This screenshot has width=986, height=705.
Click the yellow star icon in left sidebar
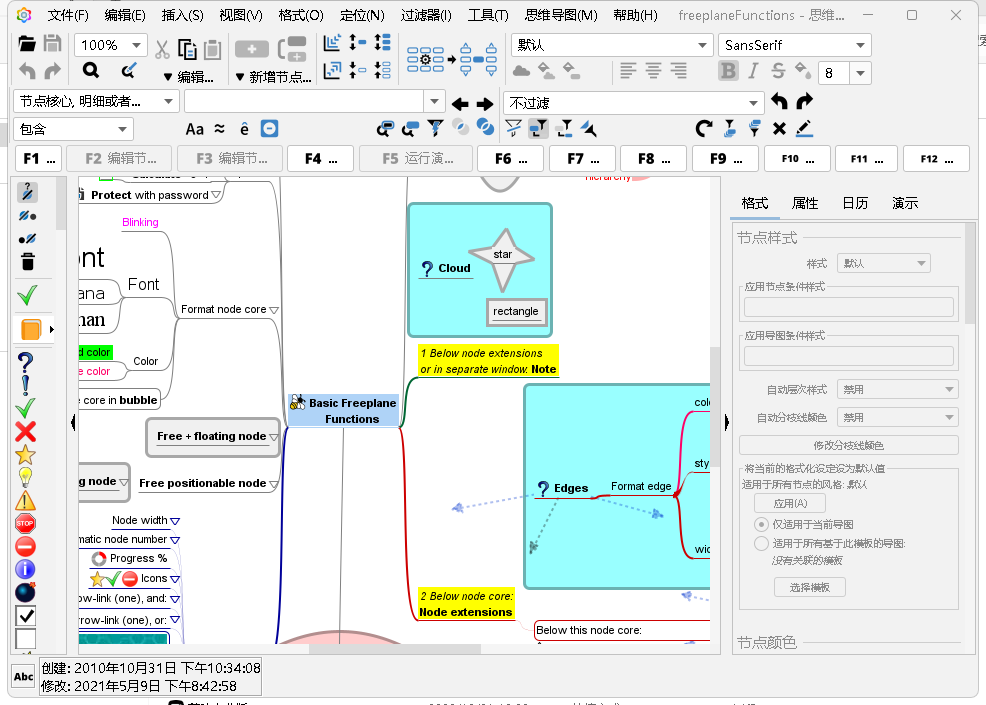click(26, 454)
